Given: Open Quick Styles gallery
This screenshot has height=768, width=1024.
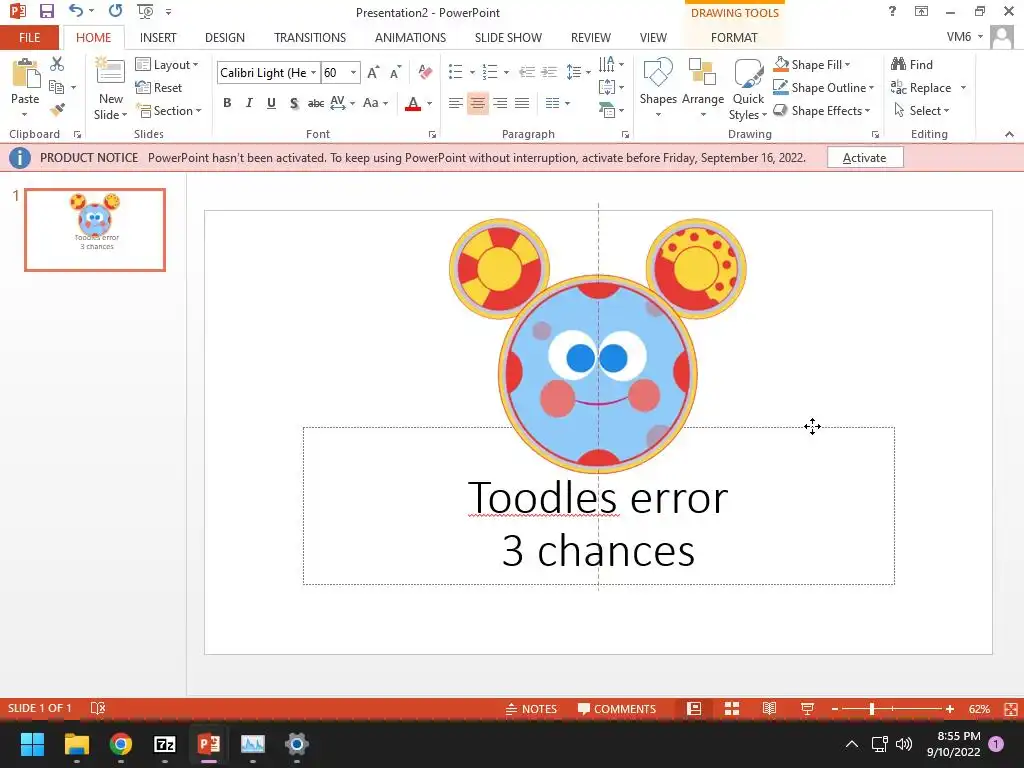Looking at the screenshot, I should [748, 89].
